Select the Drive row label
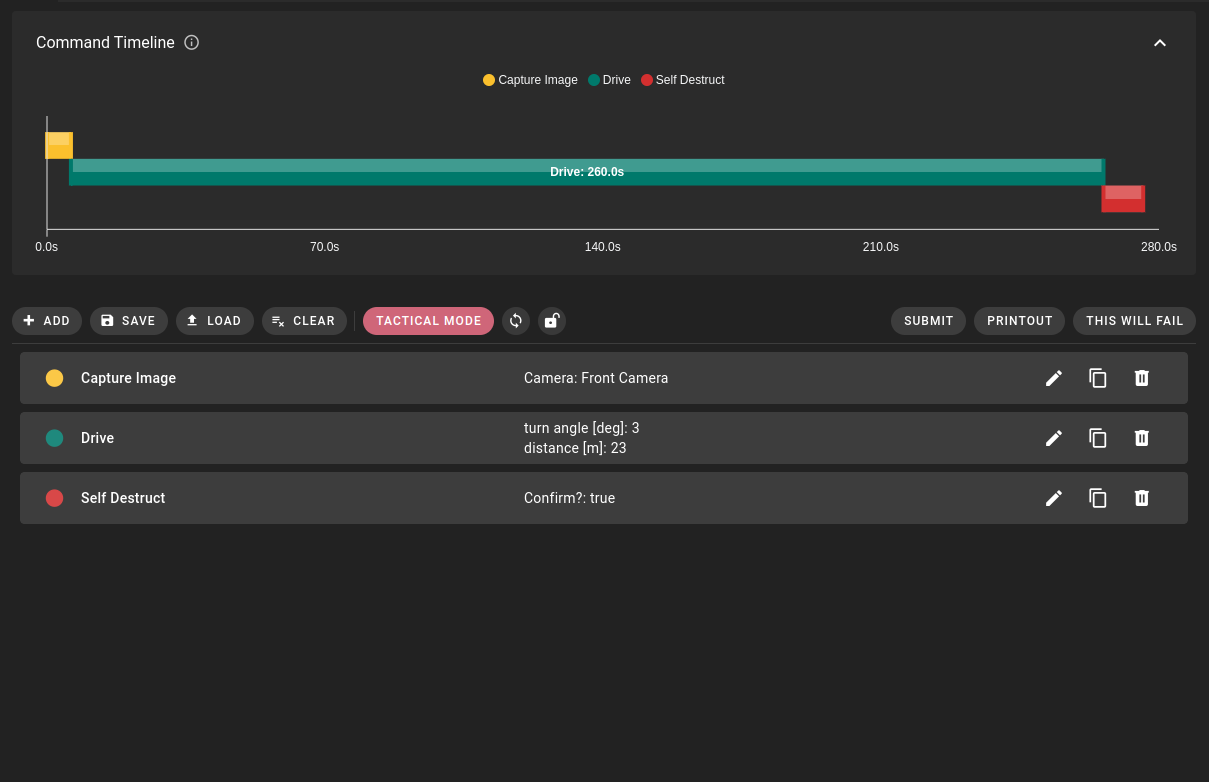 pyautogui.click(x=97, y=438)
